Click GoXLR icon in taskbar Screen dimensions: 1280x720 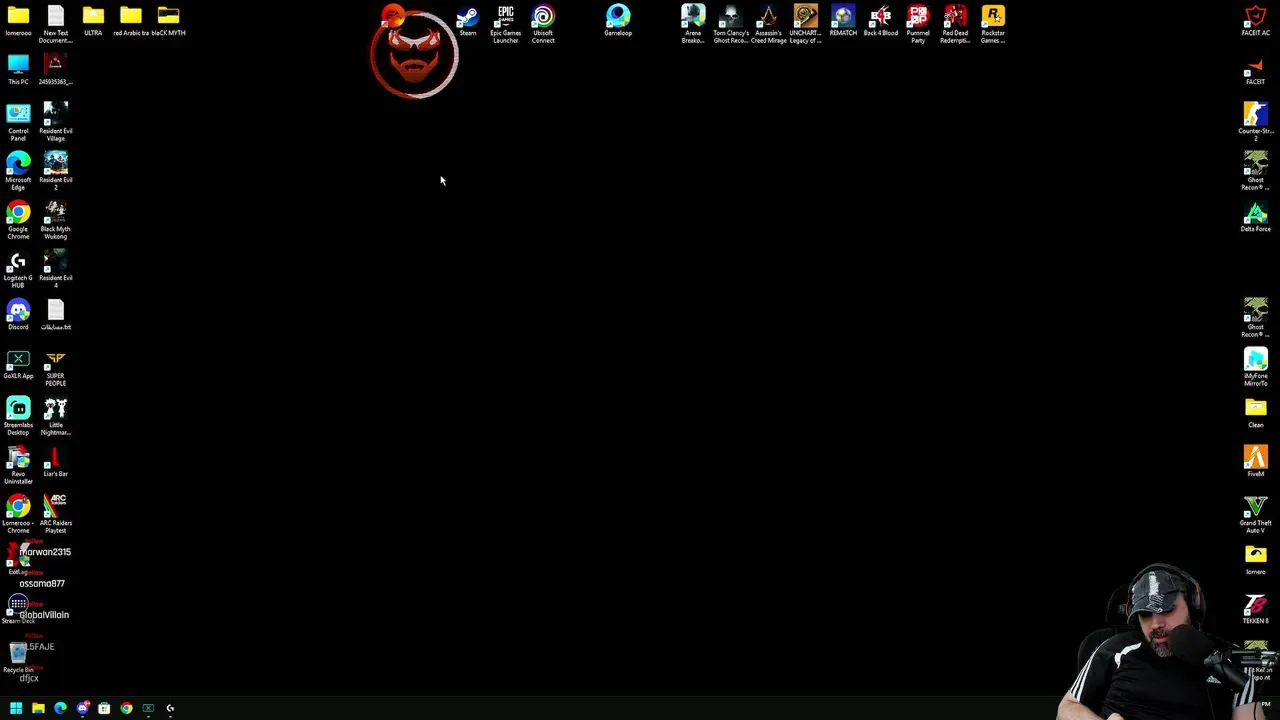148,708
